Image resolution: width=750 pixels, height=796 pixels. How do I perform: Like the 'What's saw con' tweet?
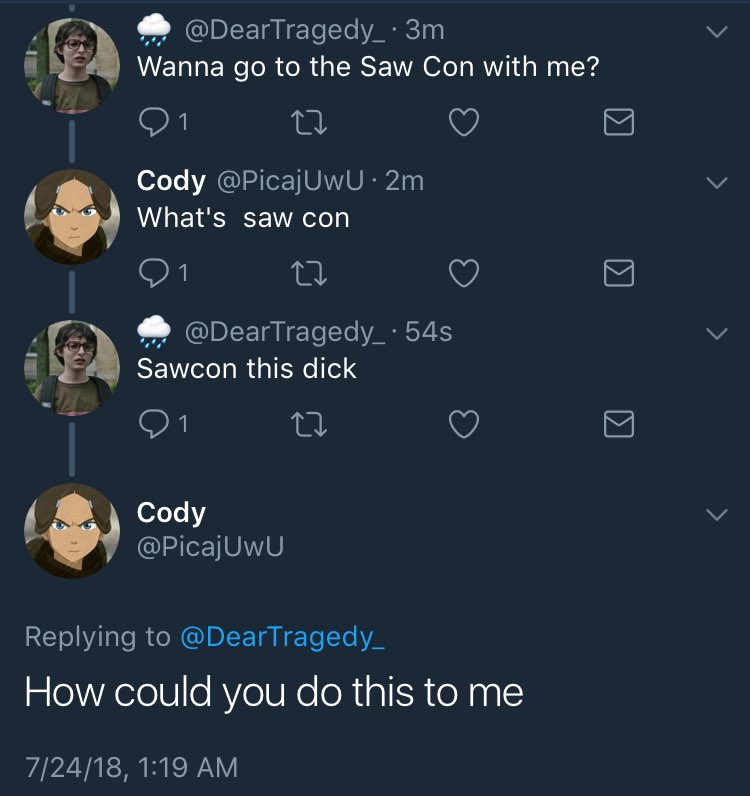pos(463,273)
